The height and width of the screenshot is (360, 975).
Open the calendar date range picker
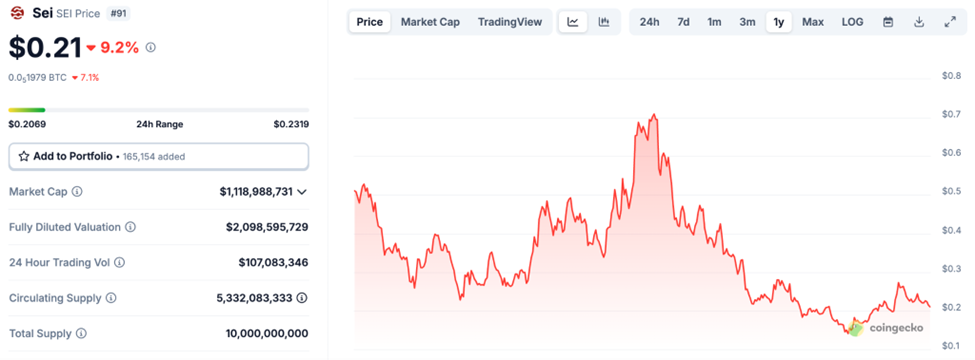888,22
